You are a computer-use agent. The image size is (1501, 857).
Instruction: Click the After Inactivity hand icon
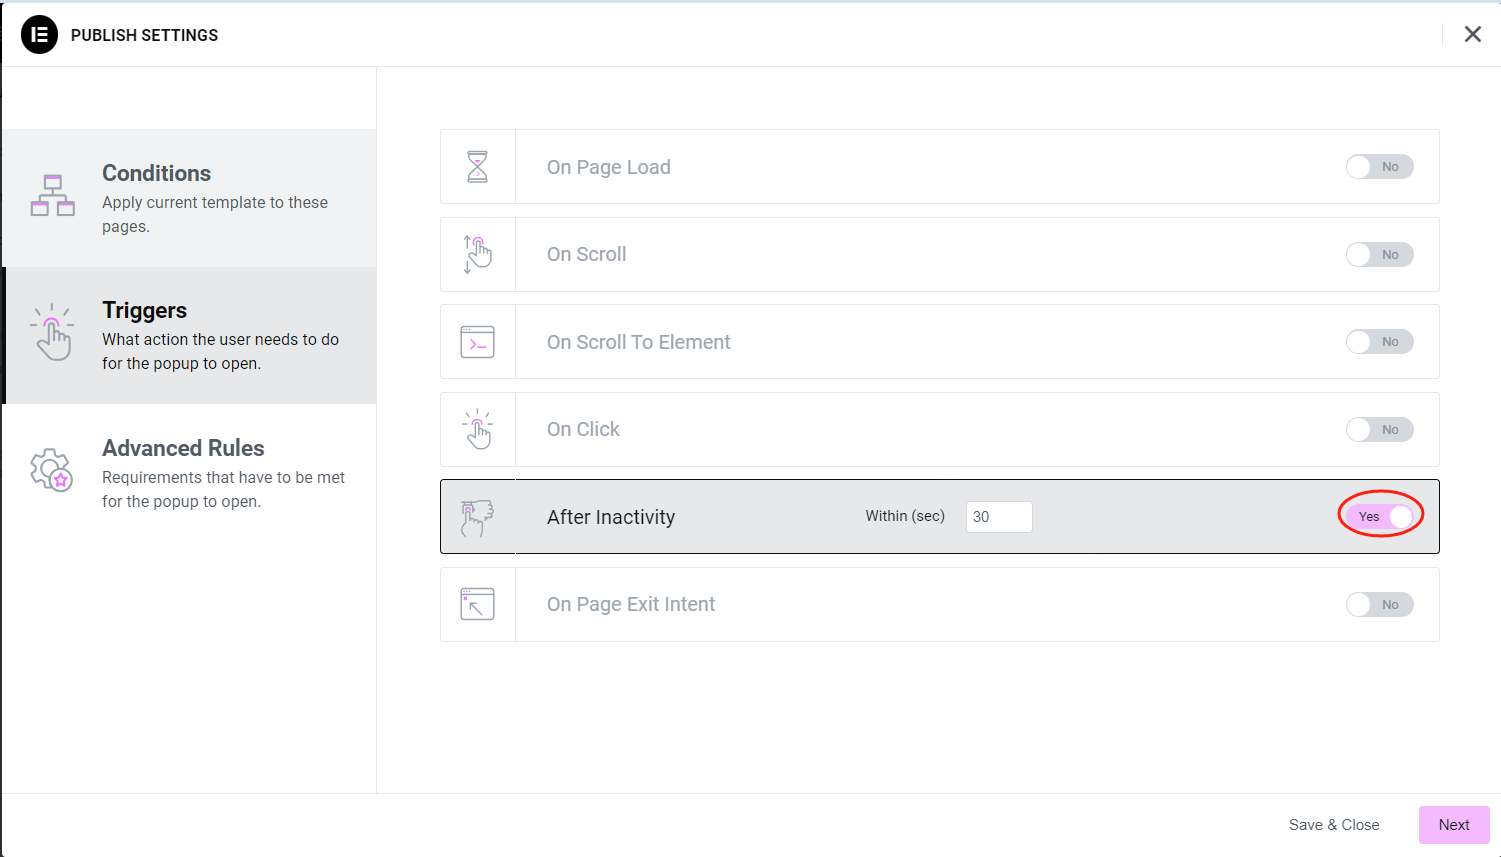(x=478, y=517)
